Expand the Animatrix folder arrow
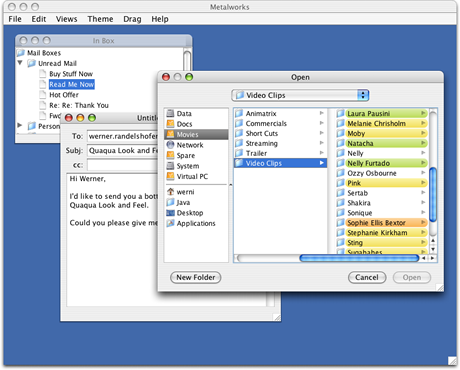The height and width of the screenshot is (370, 460). [x=322, y=113]
